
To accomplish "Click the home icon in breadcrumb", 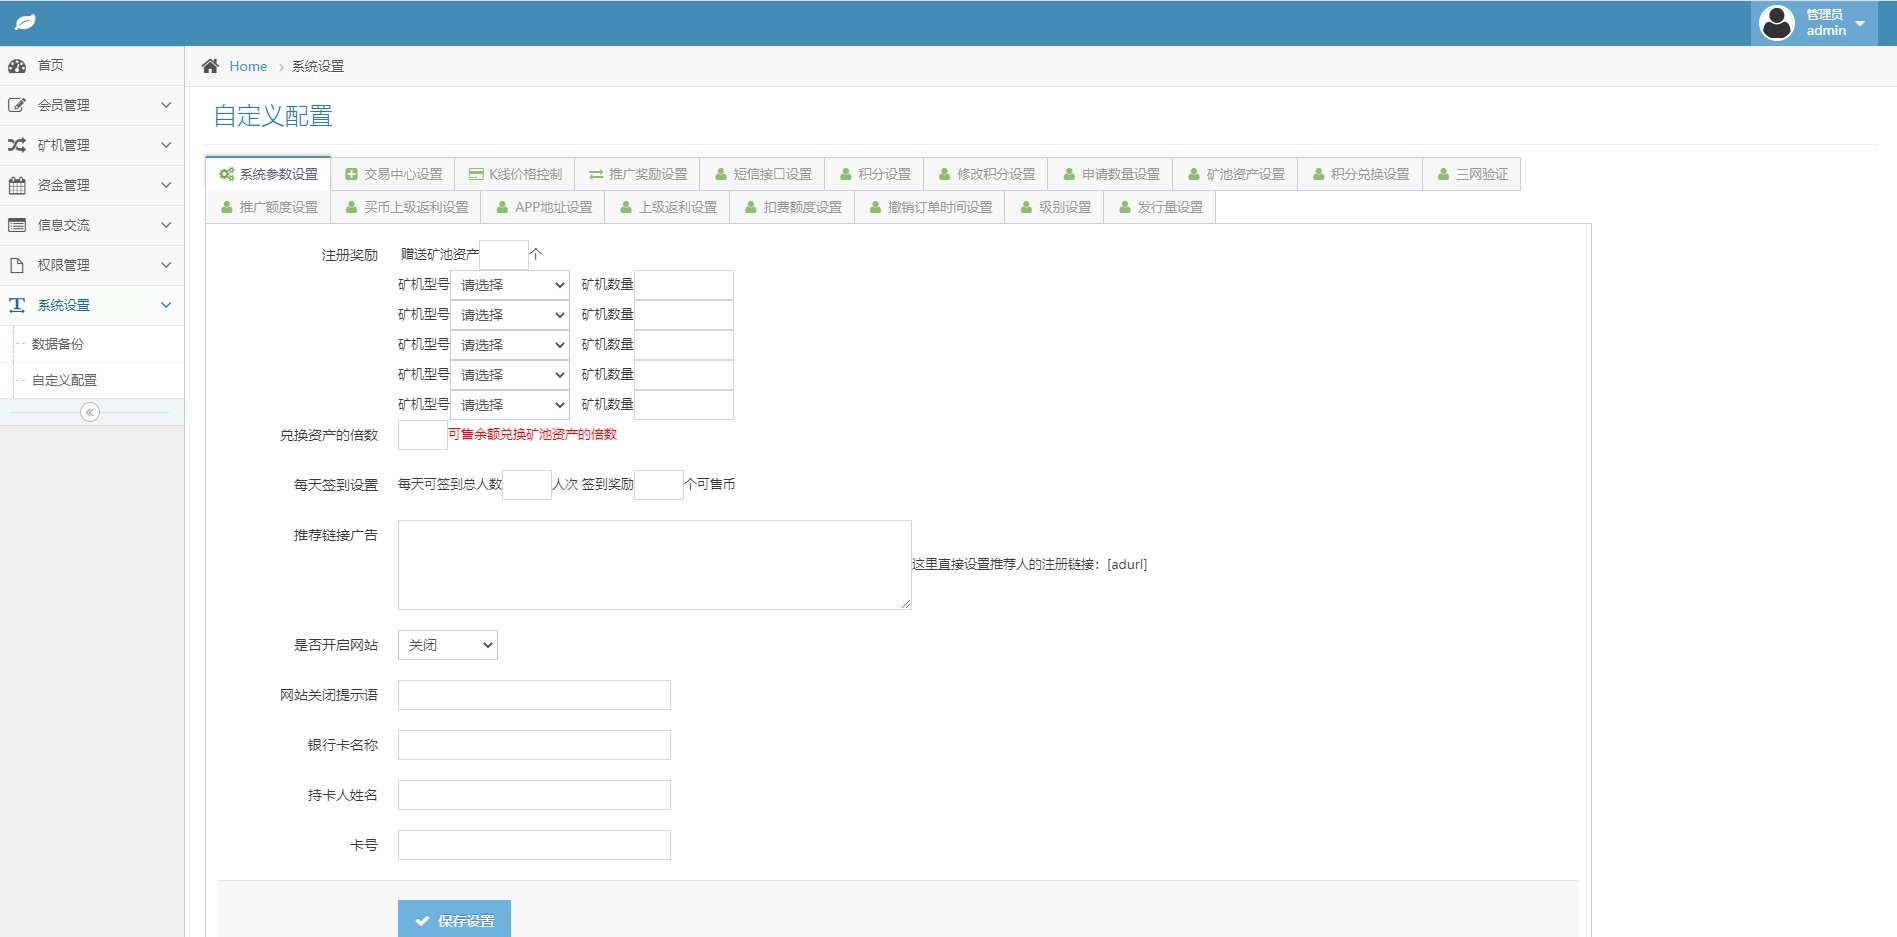I will coord(210,66).
